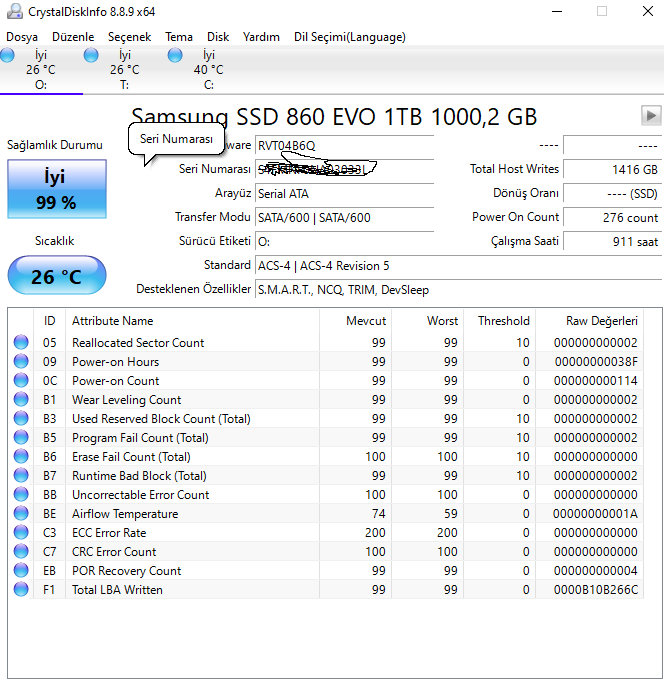
Task: Click raw value 0000B10B266C
Action: [596, 590]
